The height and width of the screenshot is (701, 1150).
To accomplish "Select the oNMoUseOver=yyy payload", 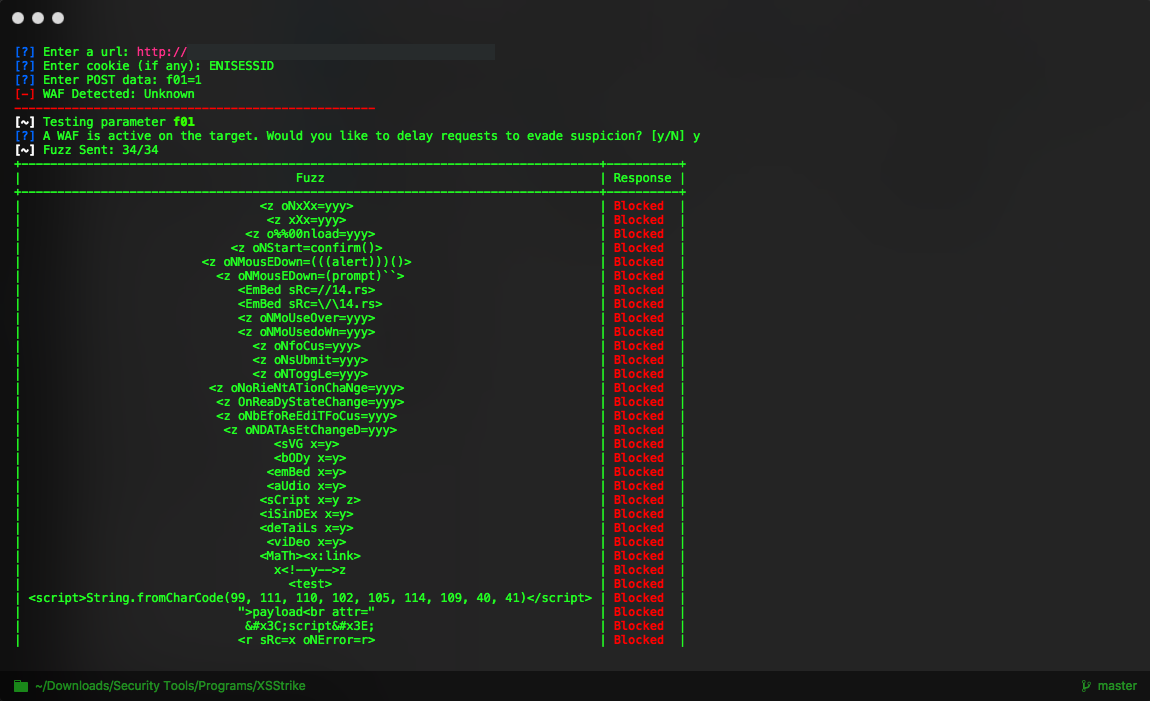I will click(306, 318).
